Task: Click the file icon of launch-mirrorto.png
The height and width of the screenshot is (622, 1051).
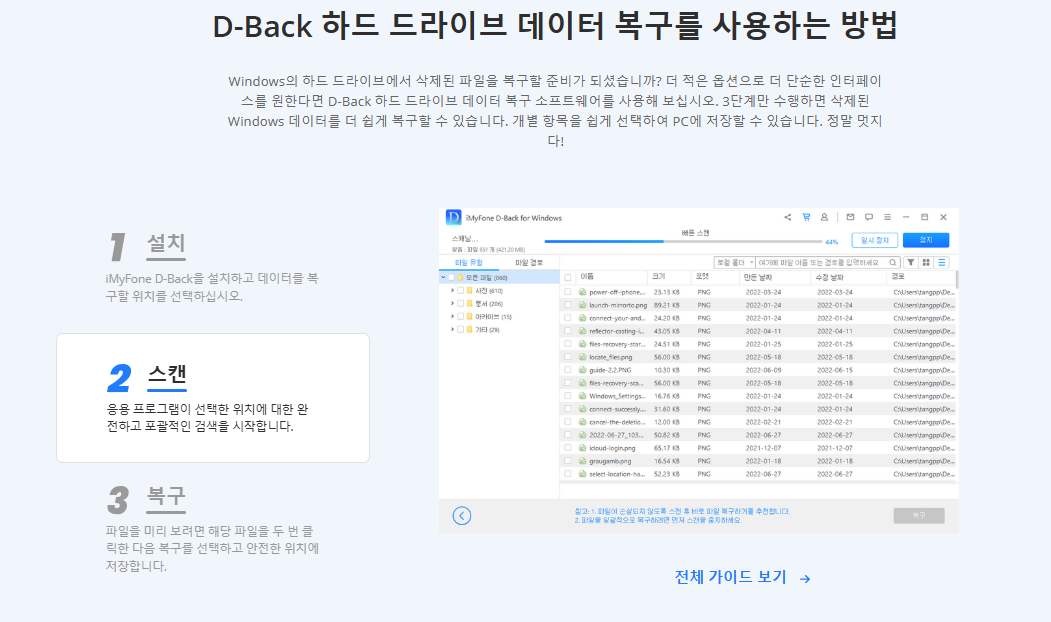Action: coord(582,305)
